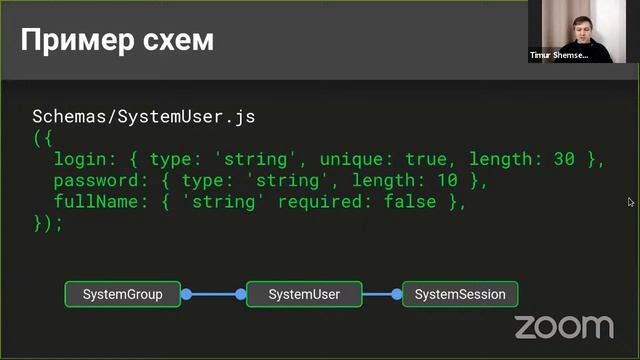Click the line between SystemUser and SystemSession

pos(377,294)
